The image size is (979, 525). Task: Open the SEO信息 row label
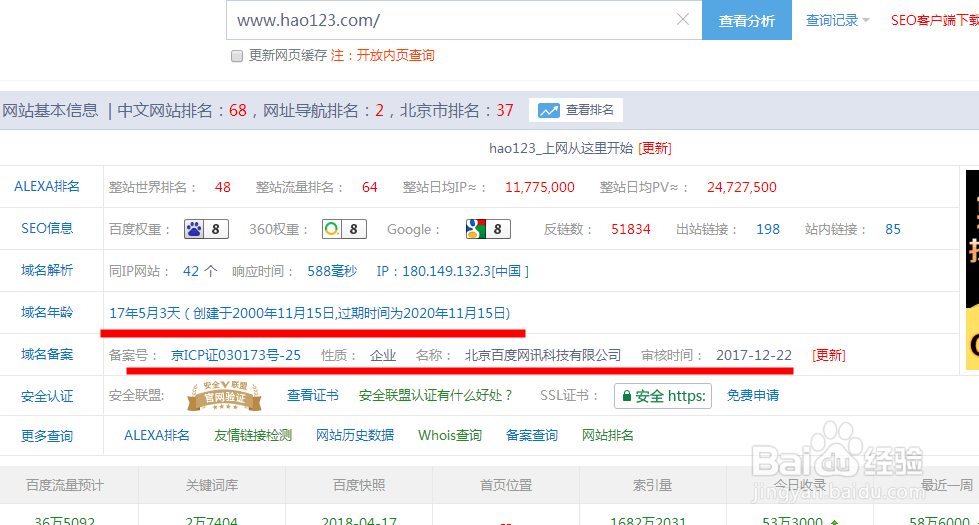coord(47,228)
